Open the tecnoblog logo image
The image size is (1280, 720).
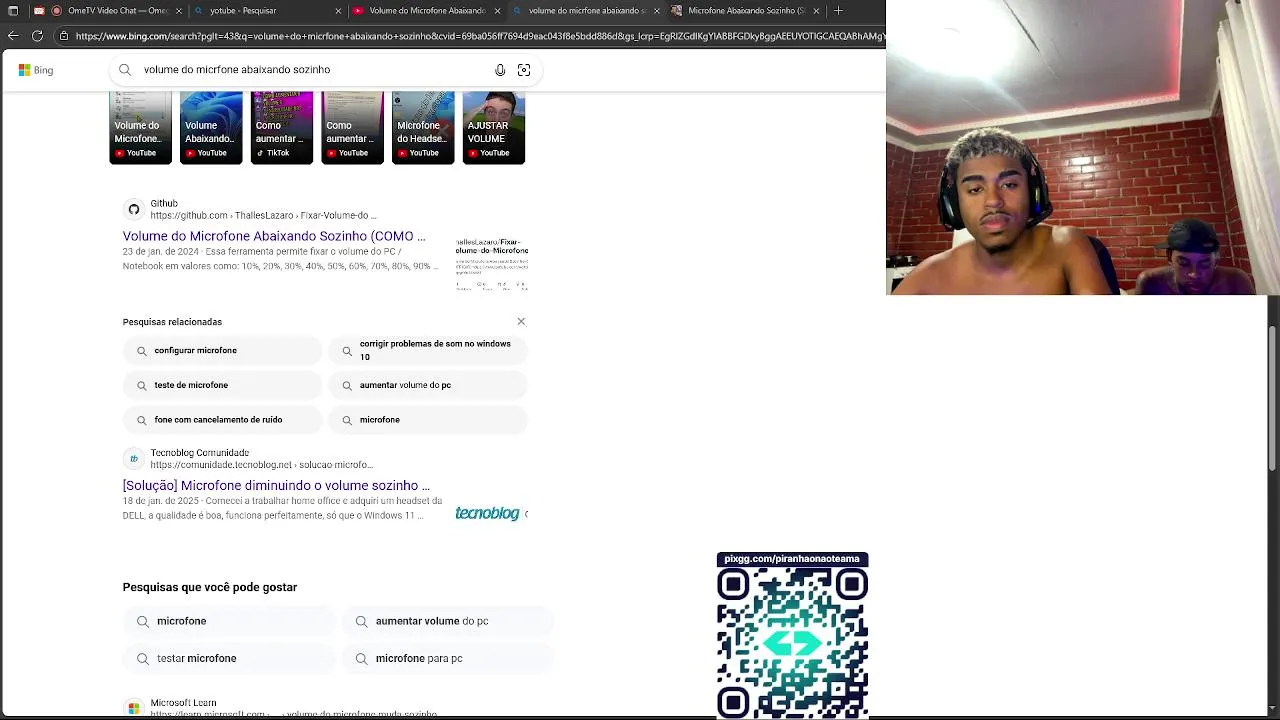pyautogui.click(x=491, y=513)
